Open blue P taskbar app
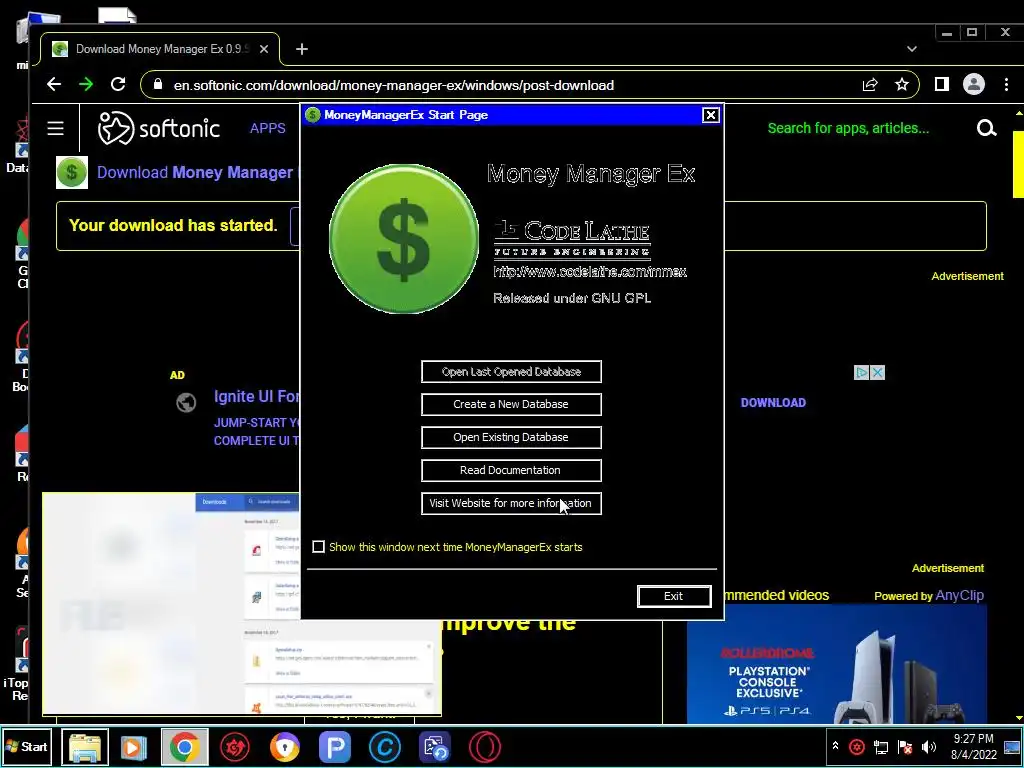Screen dimensions: 1024x768 (x=334, y=747)
